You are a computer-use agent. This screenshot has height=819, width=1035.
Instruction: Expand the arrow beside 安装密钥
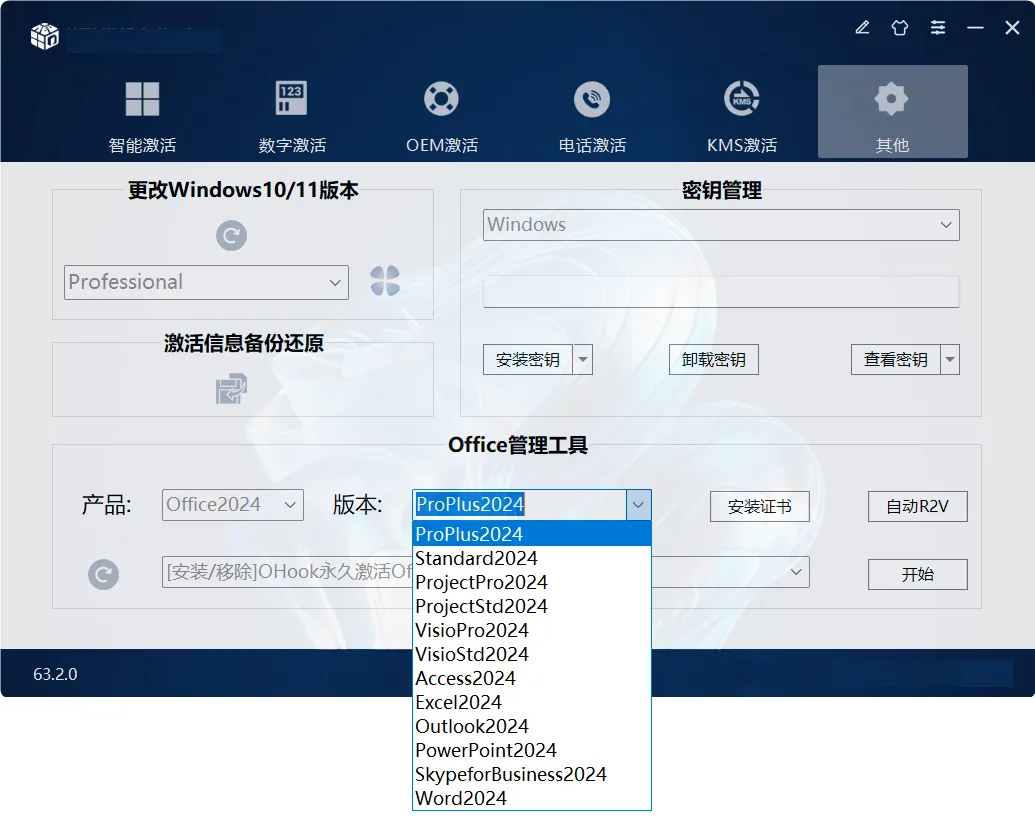tap(583, 360)
